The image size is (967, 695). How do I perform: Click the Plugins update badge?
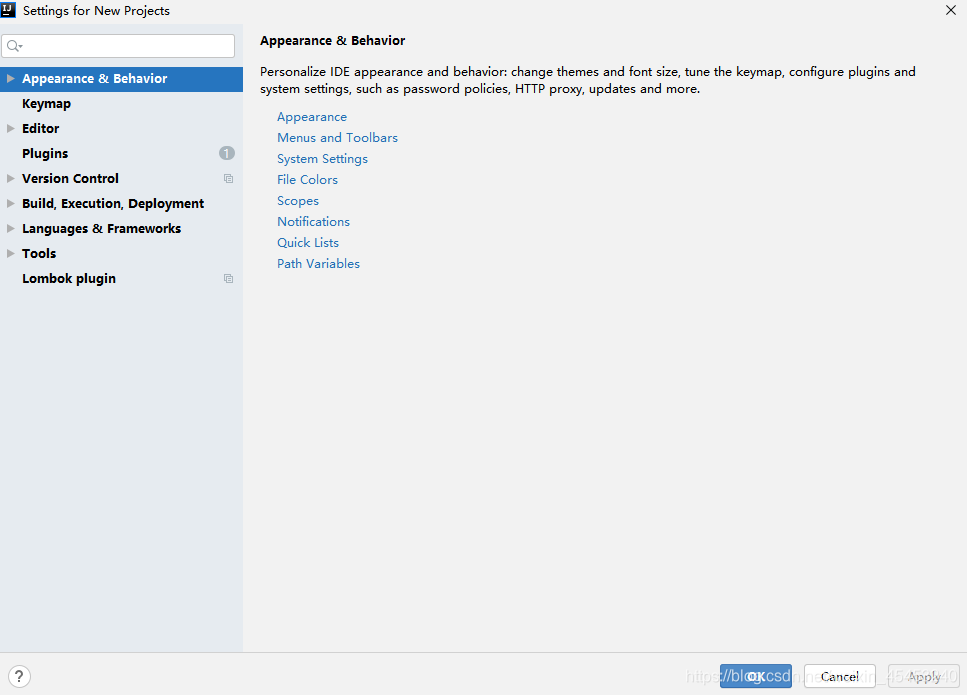pos(226,153)
